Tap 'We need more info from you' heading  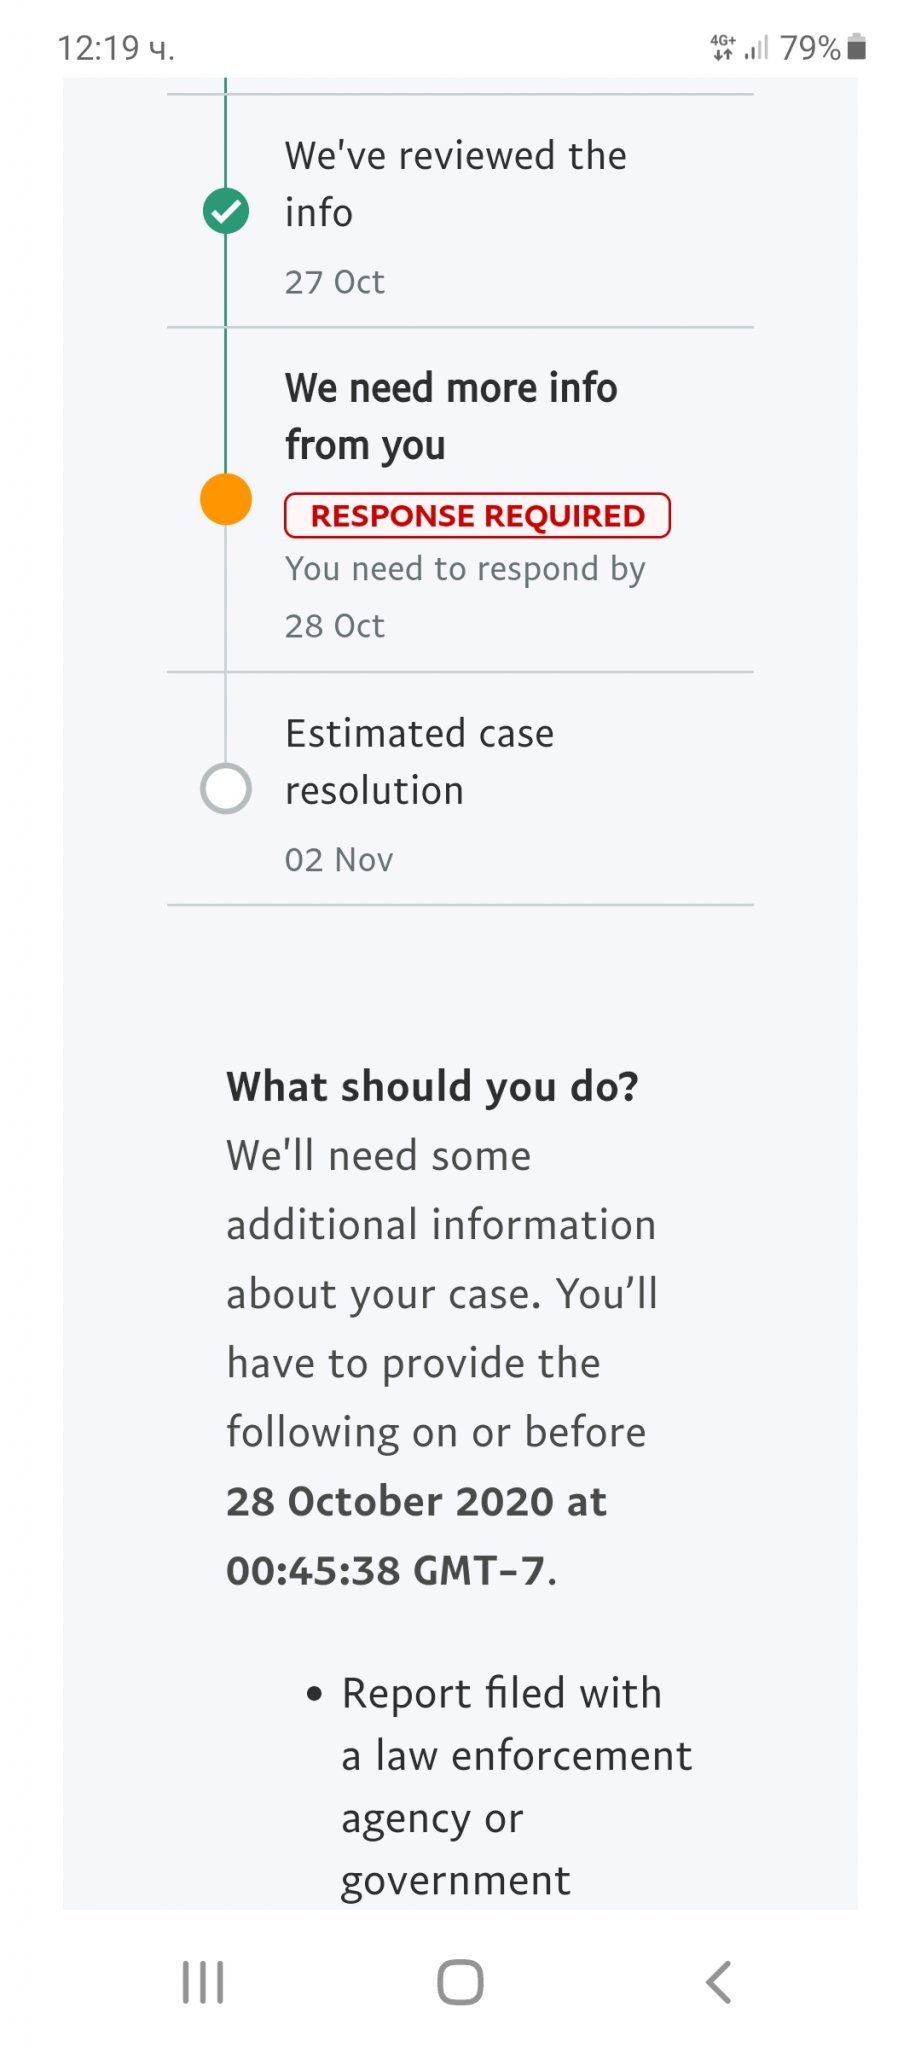coord(451,416)
